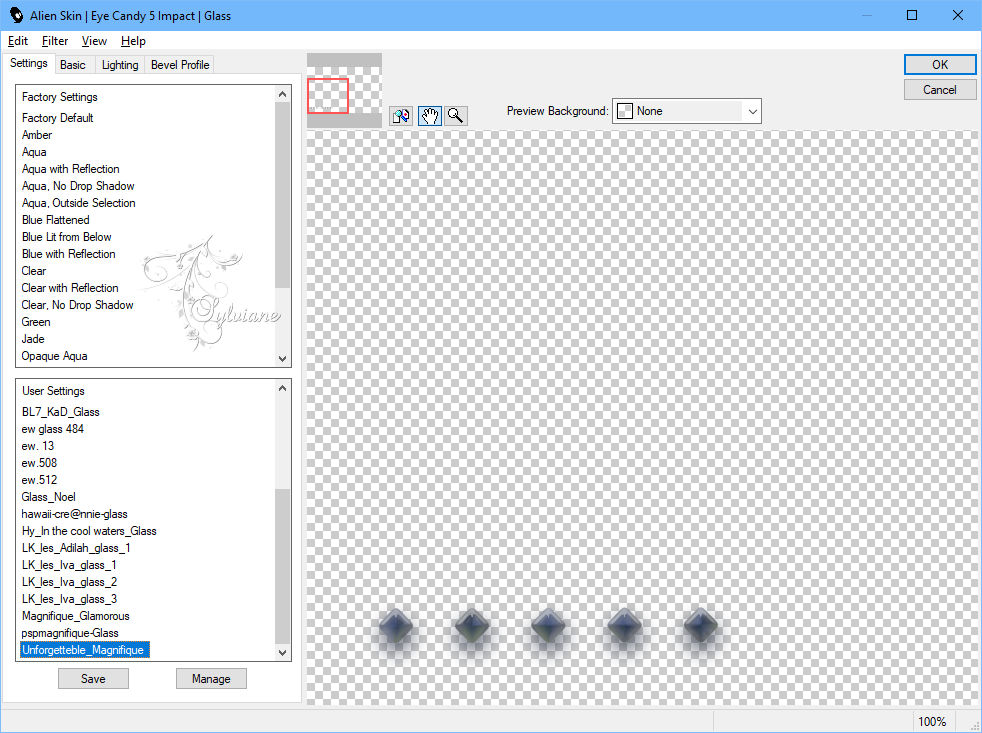Image resolution: width=982 pixels, height=733 pixels.
Task: Select Blue with Reflection preset
Action: [68, 253]
